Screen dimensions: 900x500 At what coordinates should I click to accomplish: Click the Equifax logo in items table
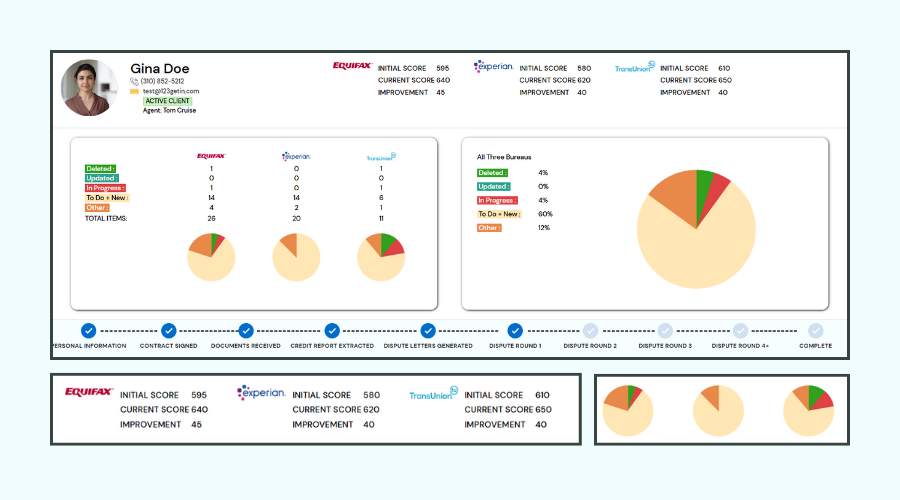[211, 156]
